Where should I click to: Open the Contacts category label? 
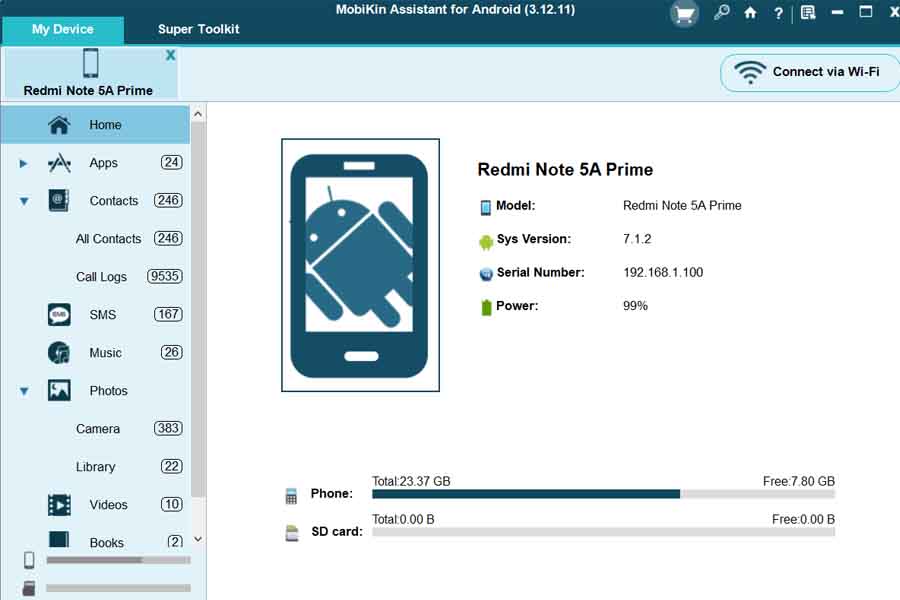pyautogui.click(x=114, y=201)
